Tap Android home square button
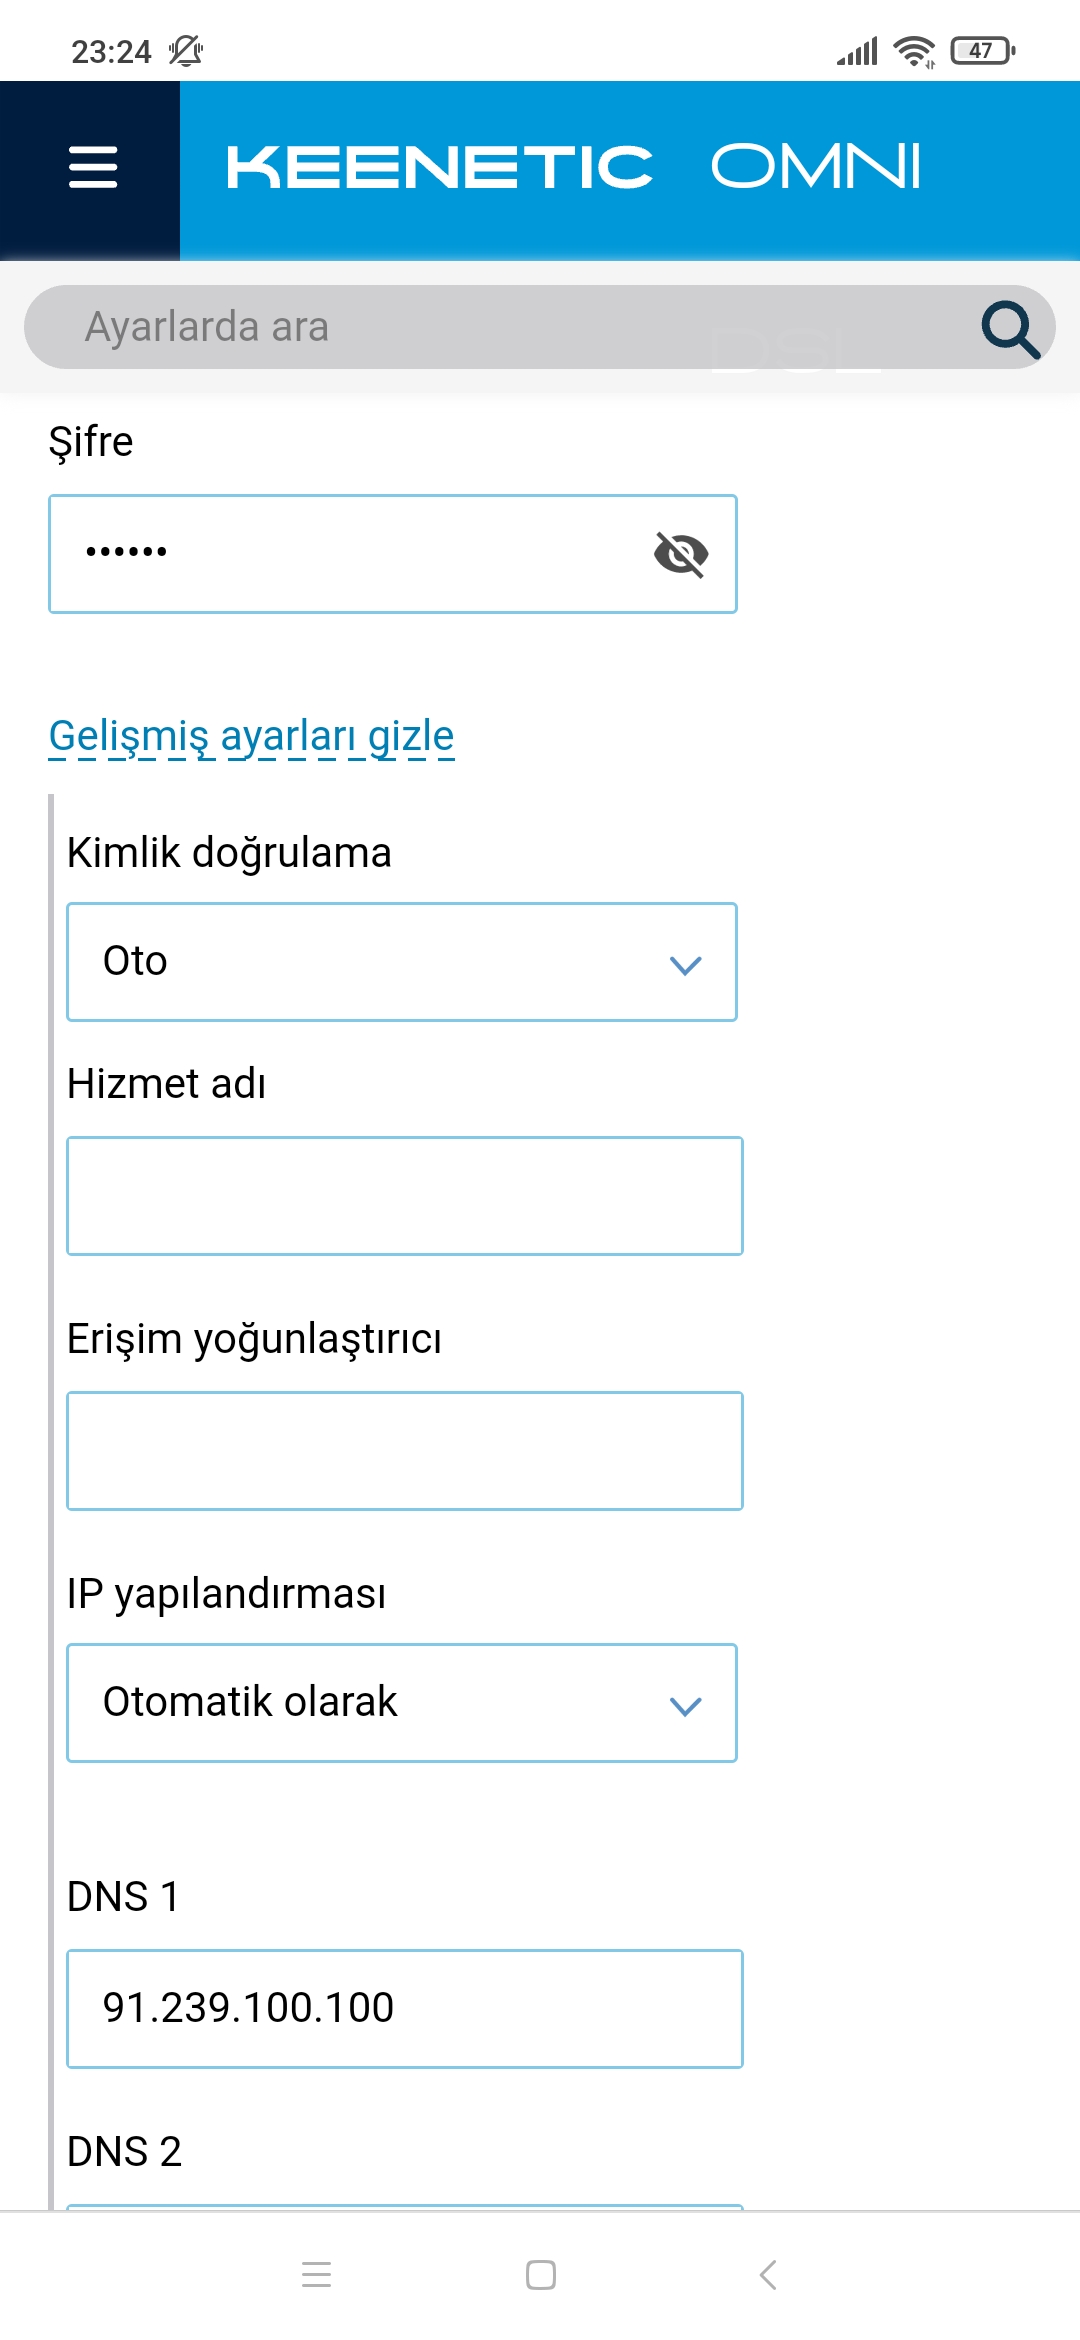Image resolution: width=1080 pixels, height=2340 pixels. click(x=541, y=2275)
